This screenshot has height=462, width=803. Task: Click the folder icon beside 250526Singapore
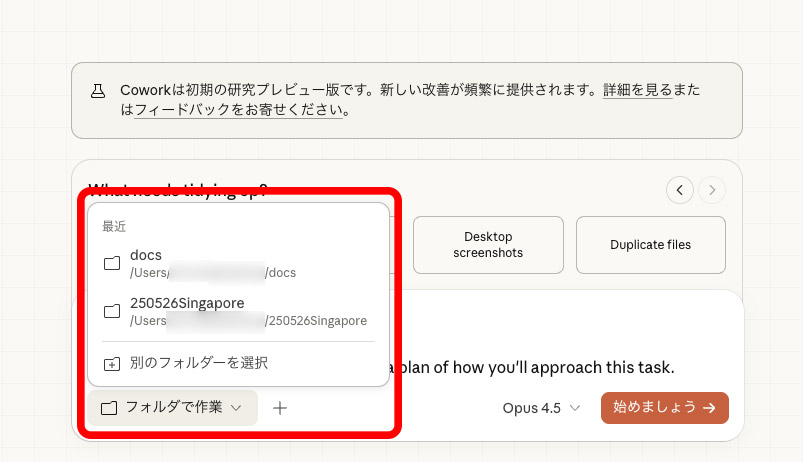pos(112,311)
